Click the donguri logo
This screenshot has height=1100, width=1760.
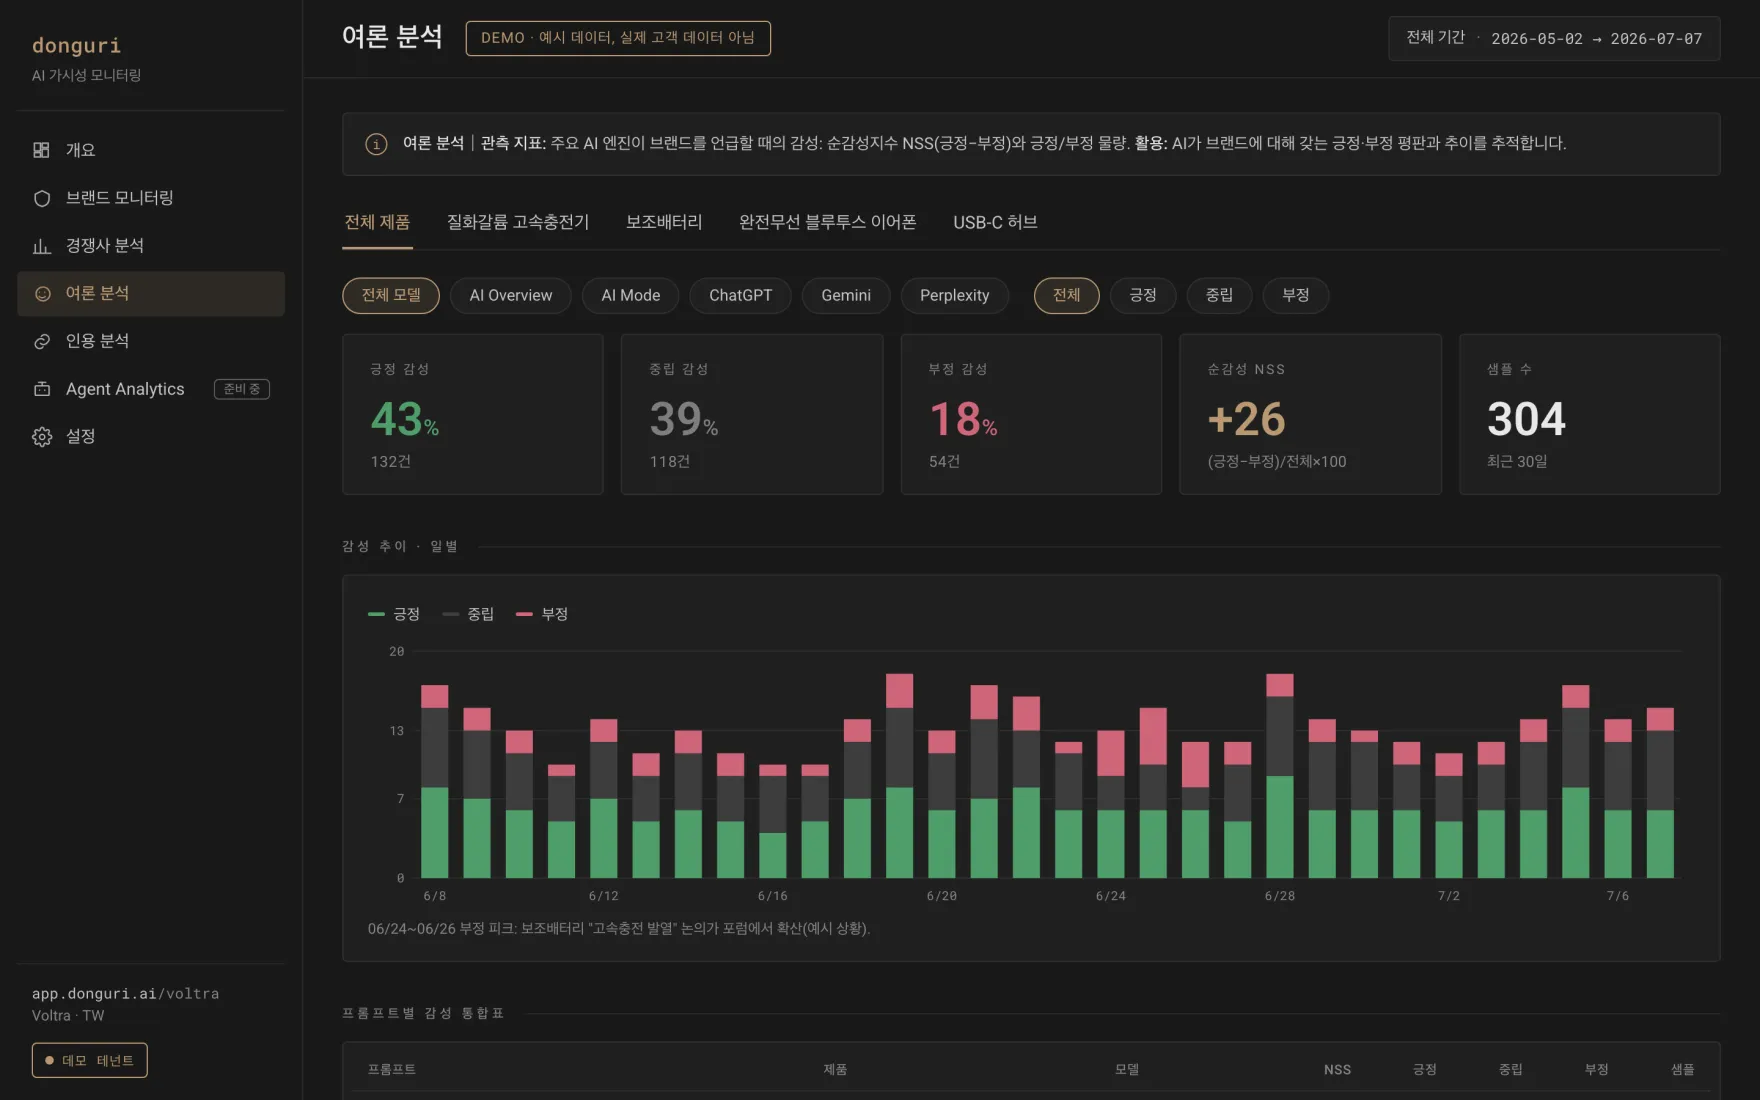coord(76,45)
